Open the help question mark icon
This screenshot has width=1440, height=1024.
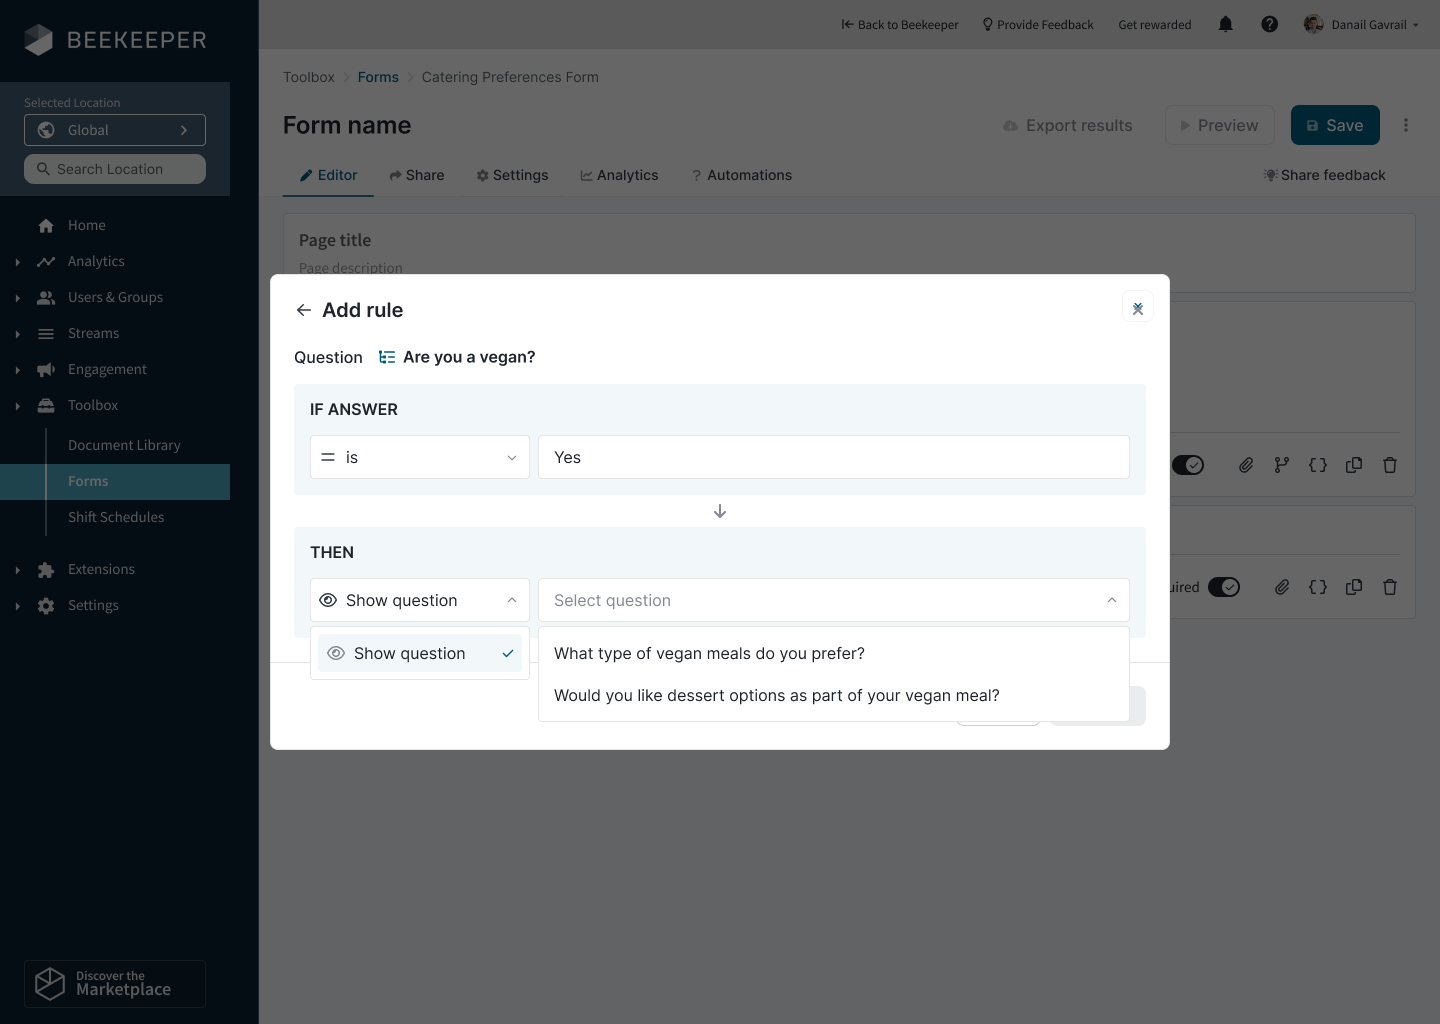tap(1269, 25)
